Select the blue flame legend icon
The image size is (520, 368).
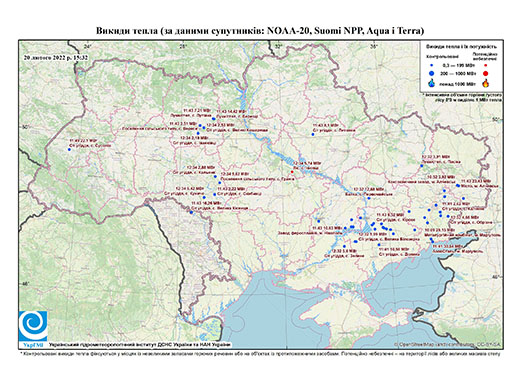(x=432, y=83)
